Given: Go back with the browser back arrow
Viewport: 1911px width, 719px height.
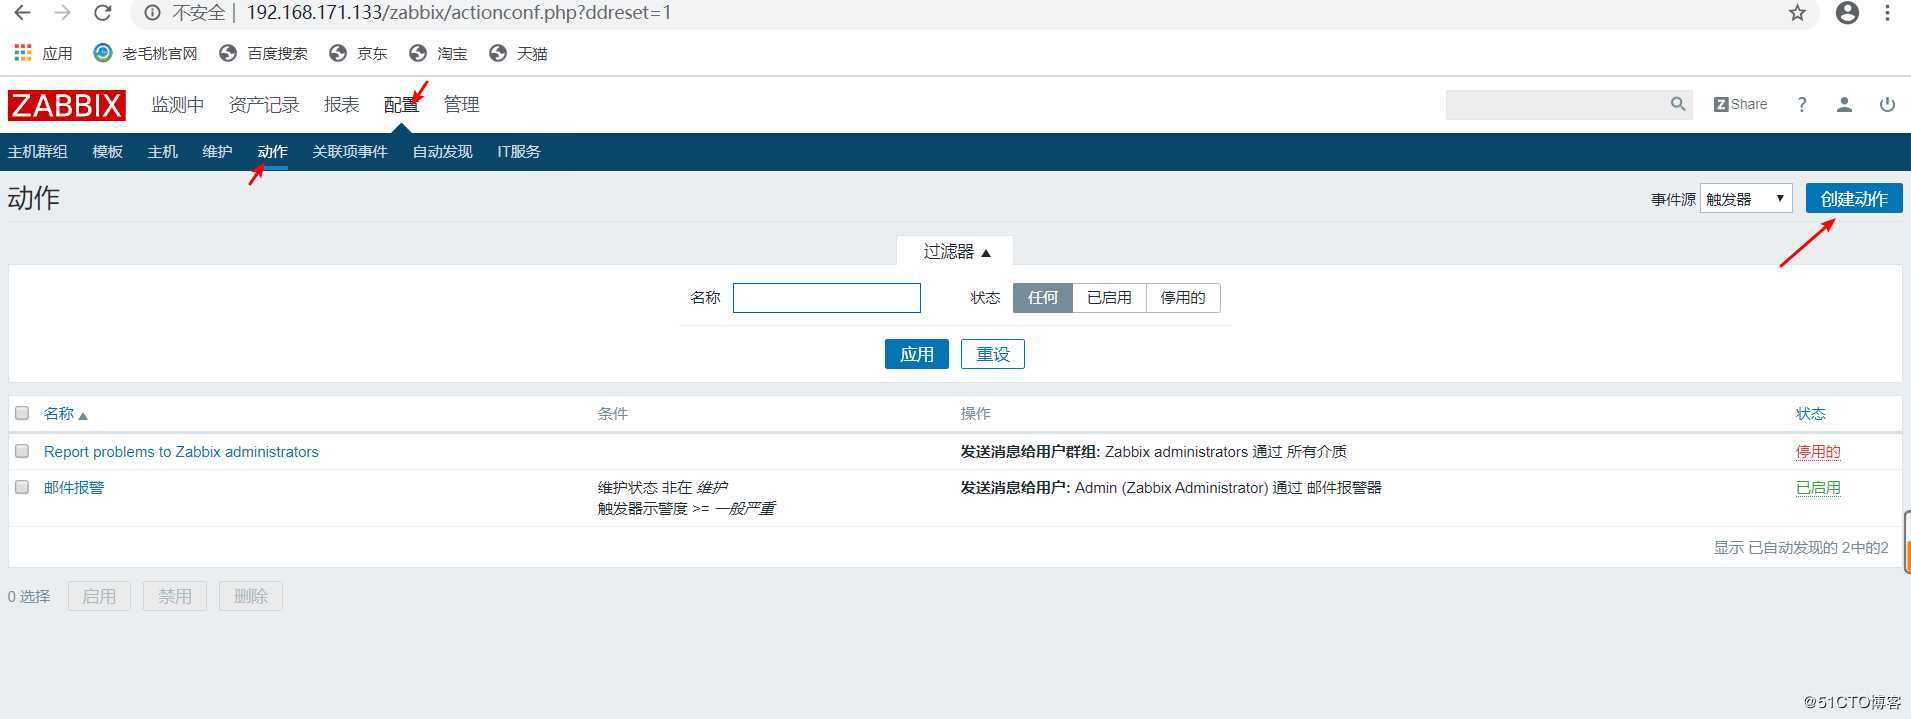Looking at the screenshot, I should pos(21,13).
